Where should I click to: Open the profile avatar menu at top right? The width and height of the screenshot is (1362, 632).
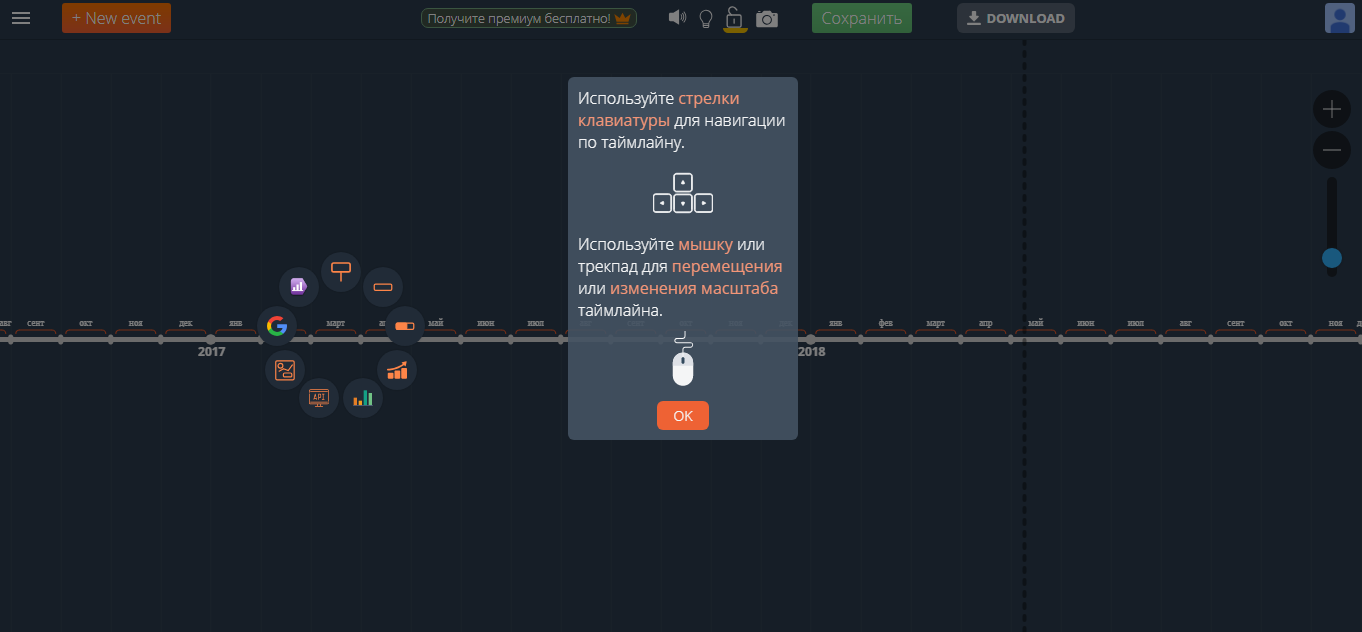(1339, 17)
